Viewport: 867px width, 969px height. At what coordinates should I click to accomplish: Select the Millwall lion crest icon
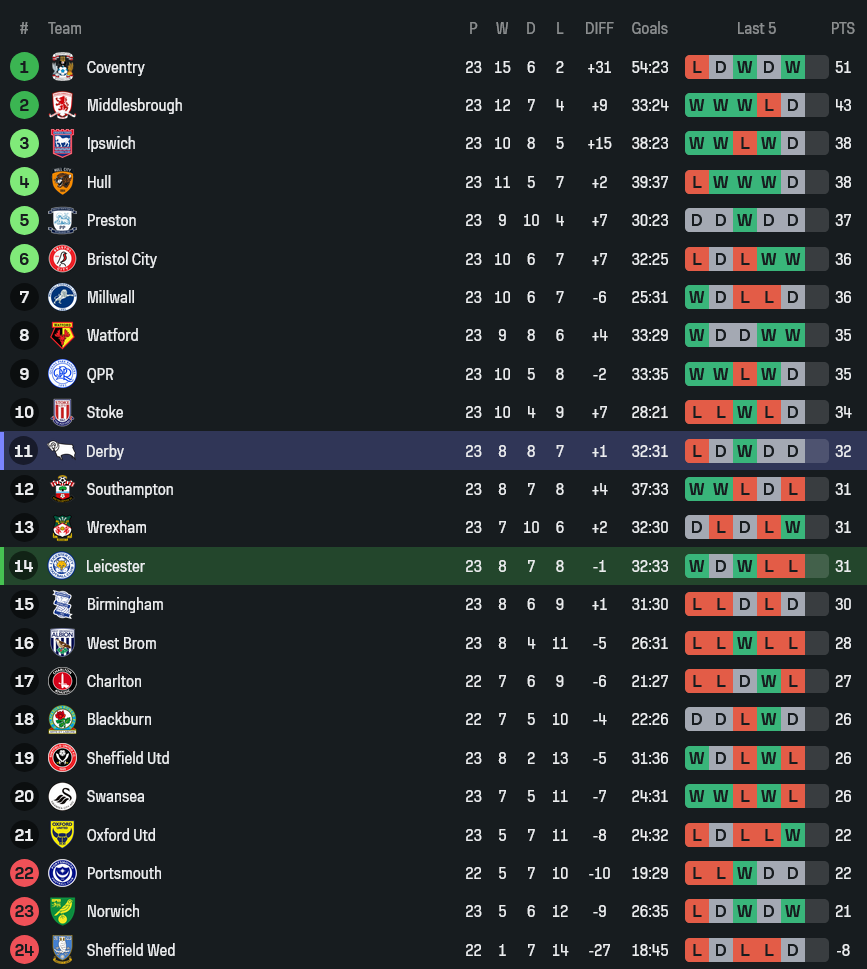click(x=62, y=297)
